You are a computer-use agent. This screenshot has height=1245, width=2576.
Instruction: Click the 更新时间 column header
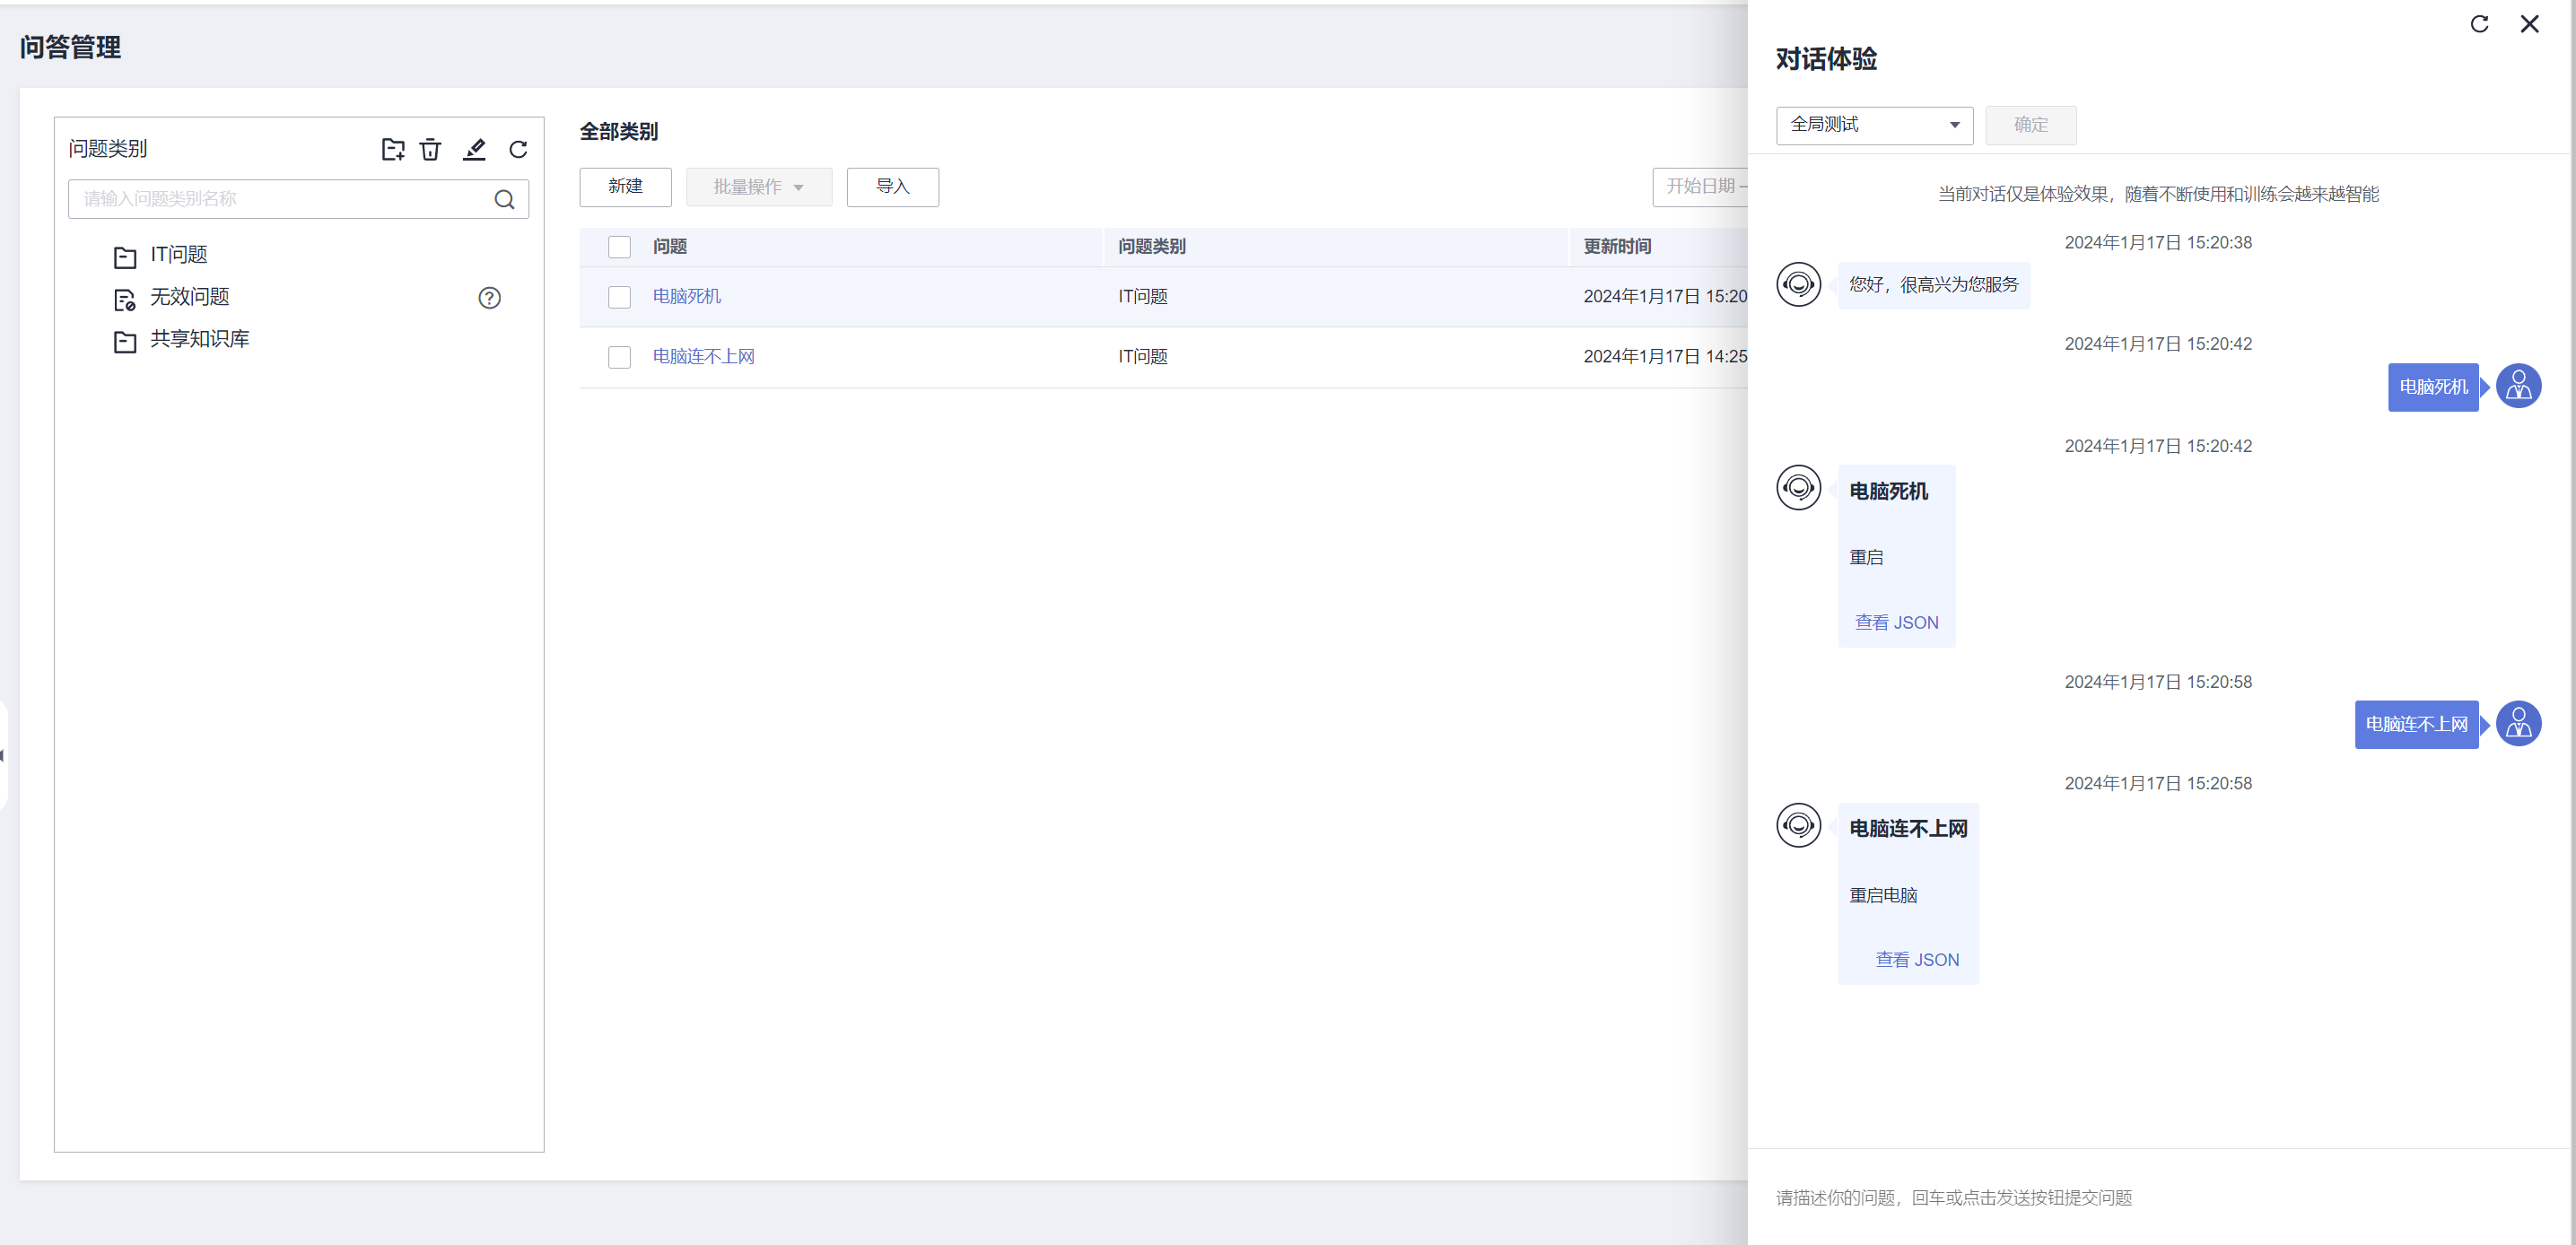pos(1617,247)
